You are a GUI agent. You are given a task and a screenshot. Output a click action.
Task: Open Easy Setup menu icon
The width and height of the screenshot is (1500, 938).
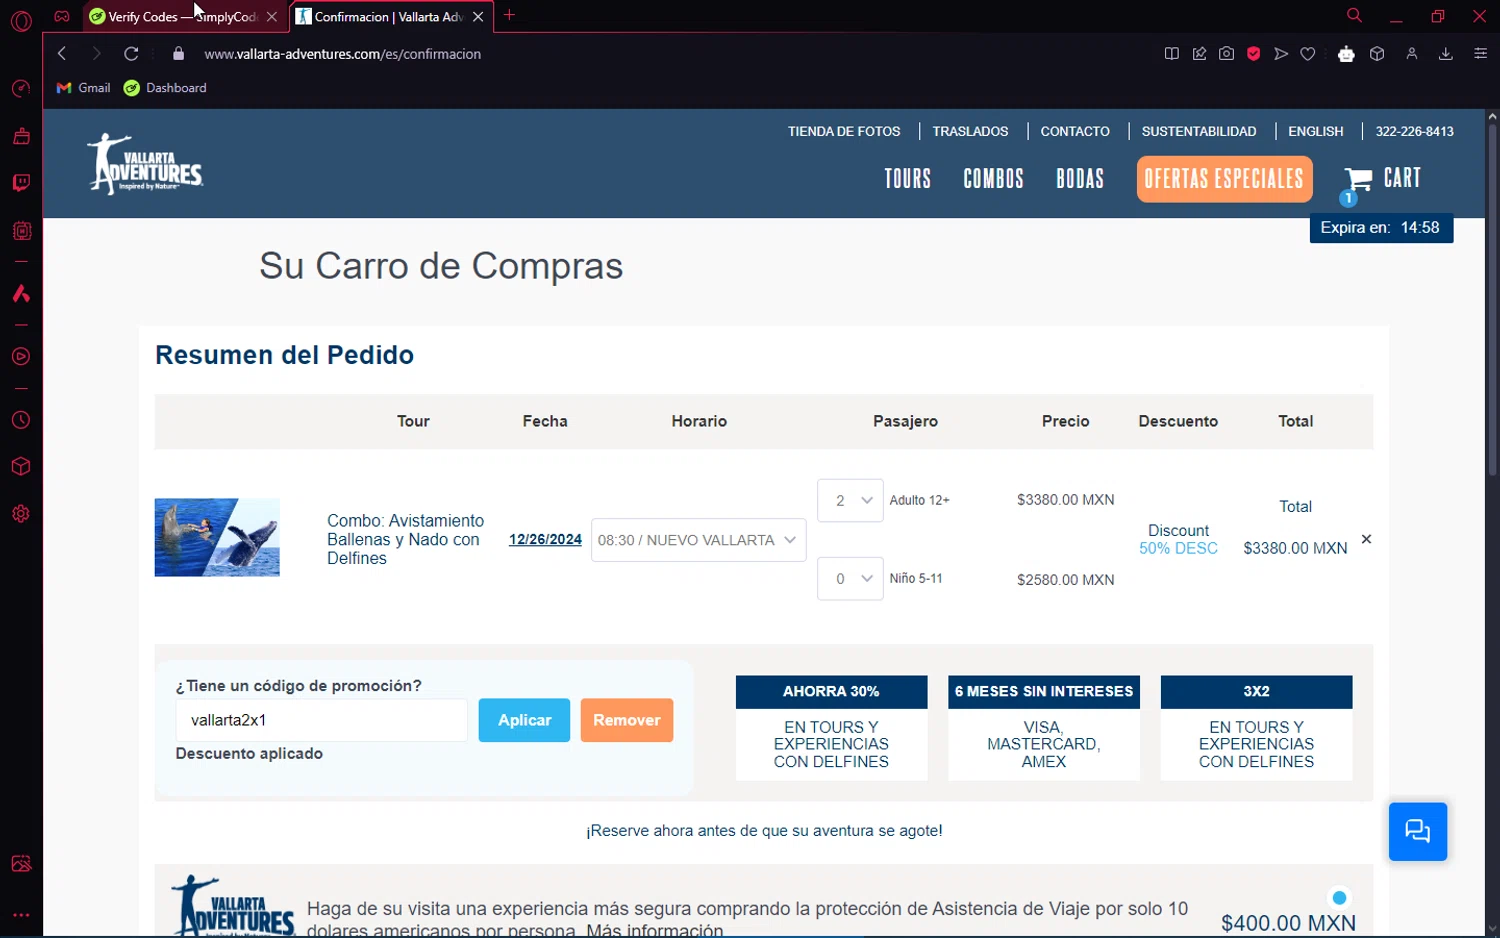(1481, 54)
